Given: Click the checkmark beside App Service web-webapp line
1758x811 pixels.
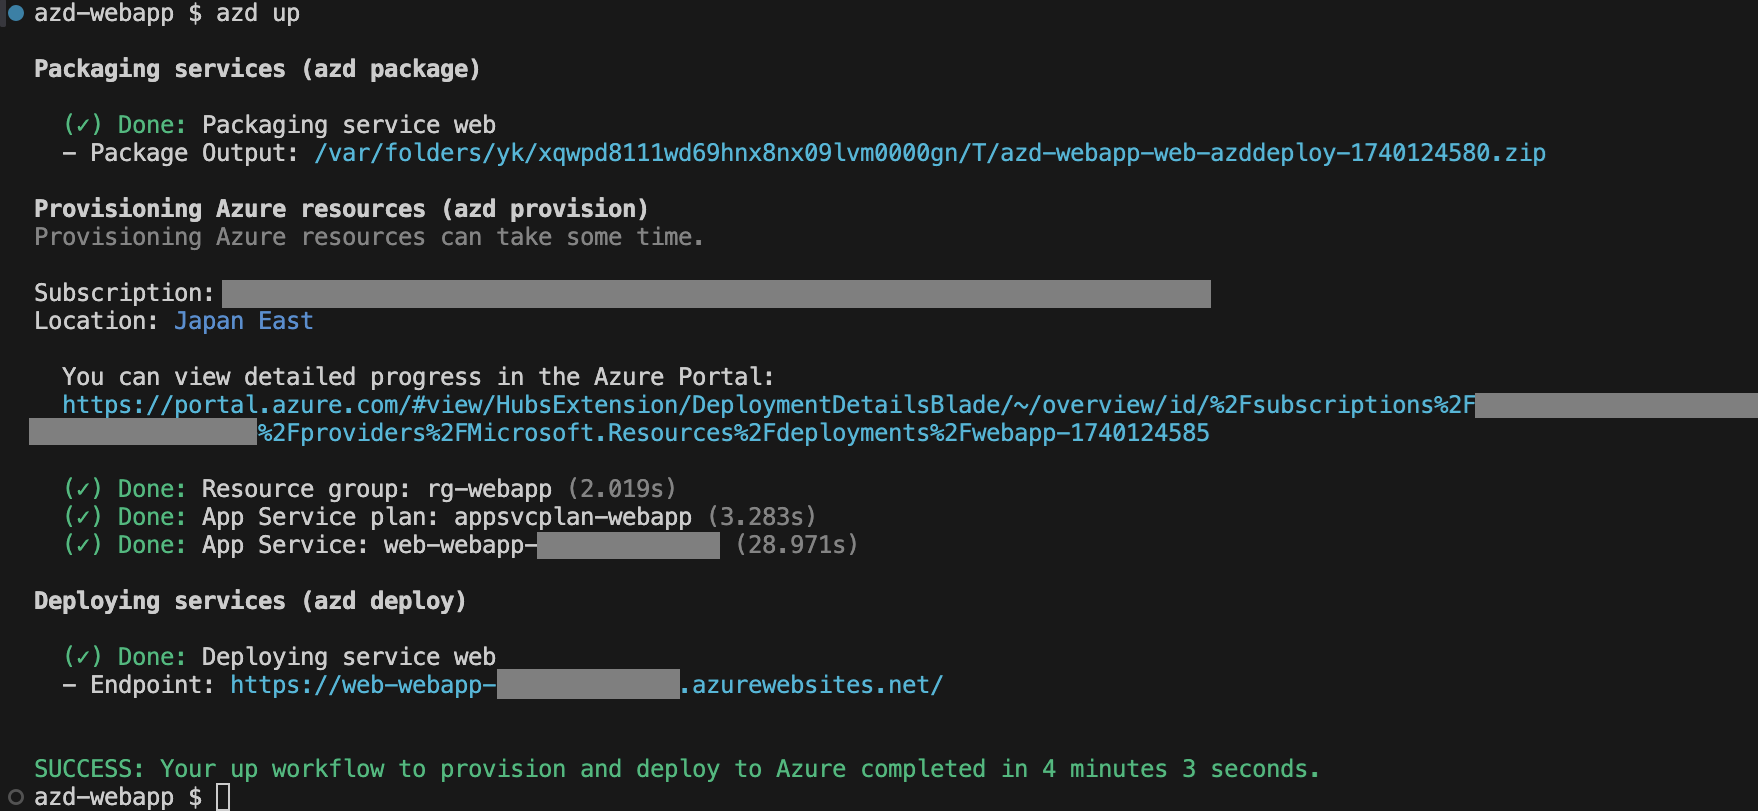Looking at the screenshot, I should pos(83,545).
